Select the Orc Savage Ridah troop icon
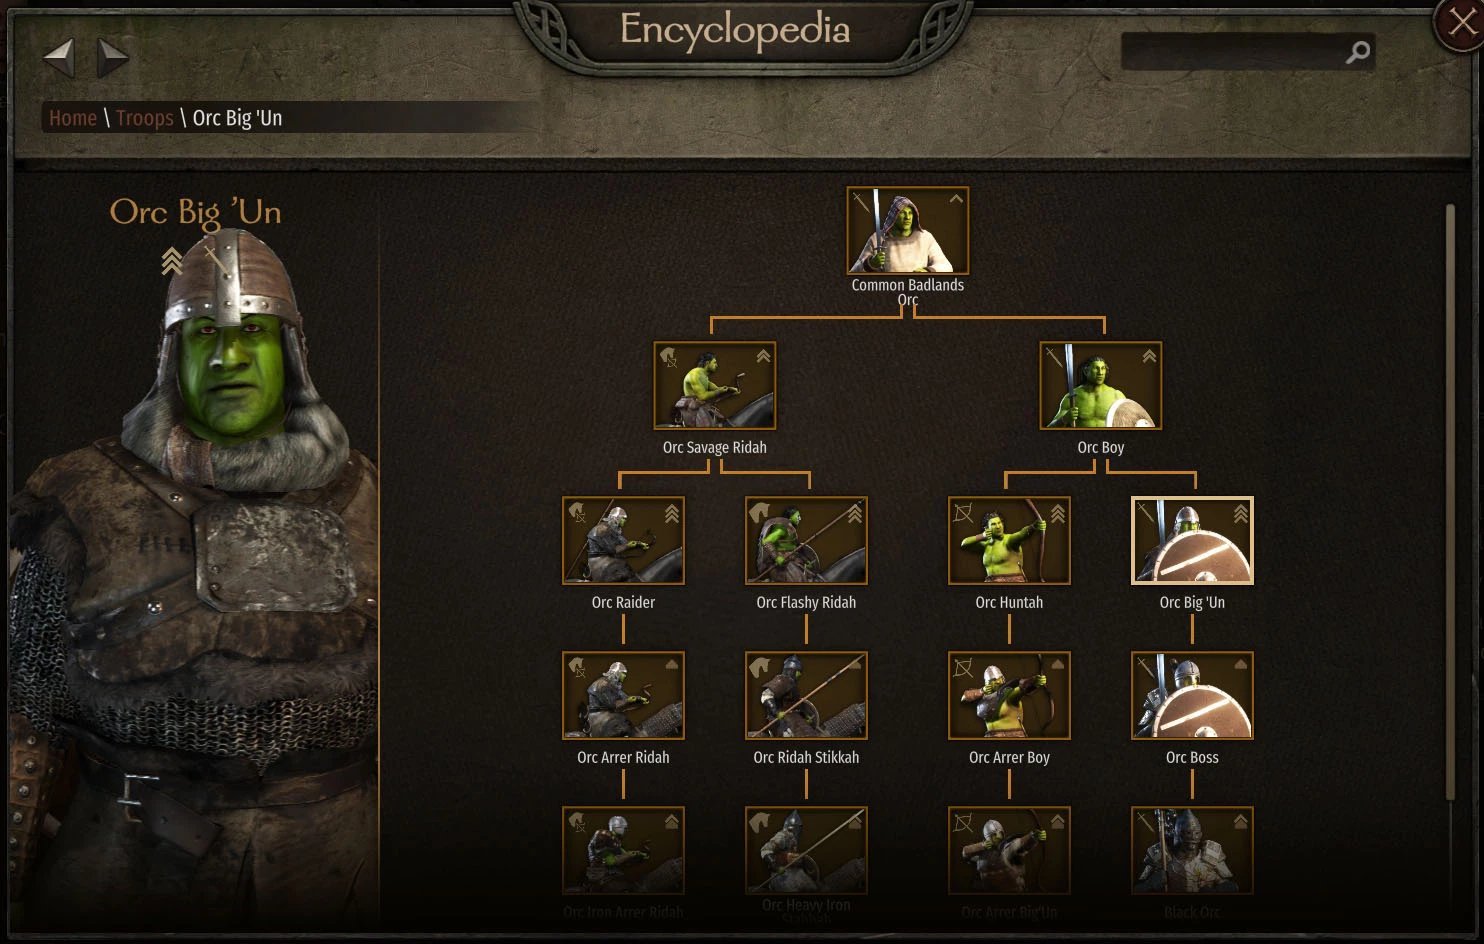This screenshot has height=944, width=1484. (x=714, y=385)
